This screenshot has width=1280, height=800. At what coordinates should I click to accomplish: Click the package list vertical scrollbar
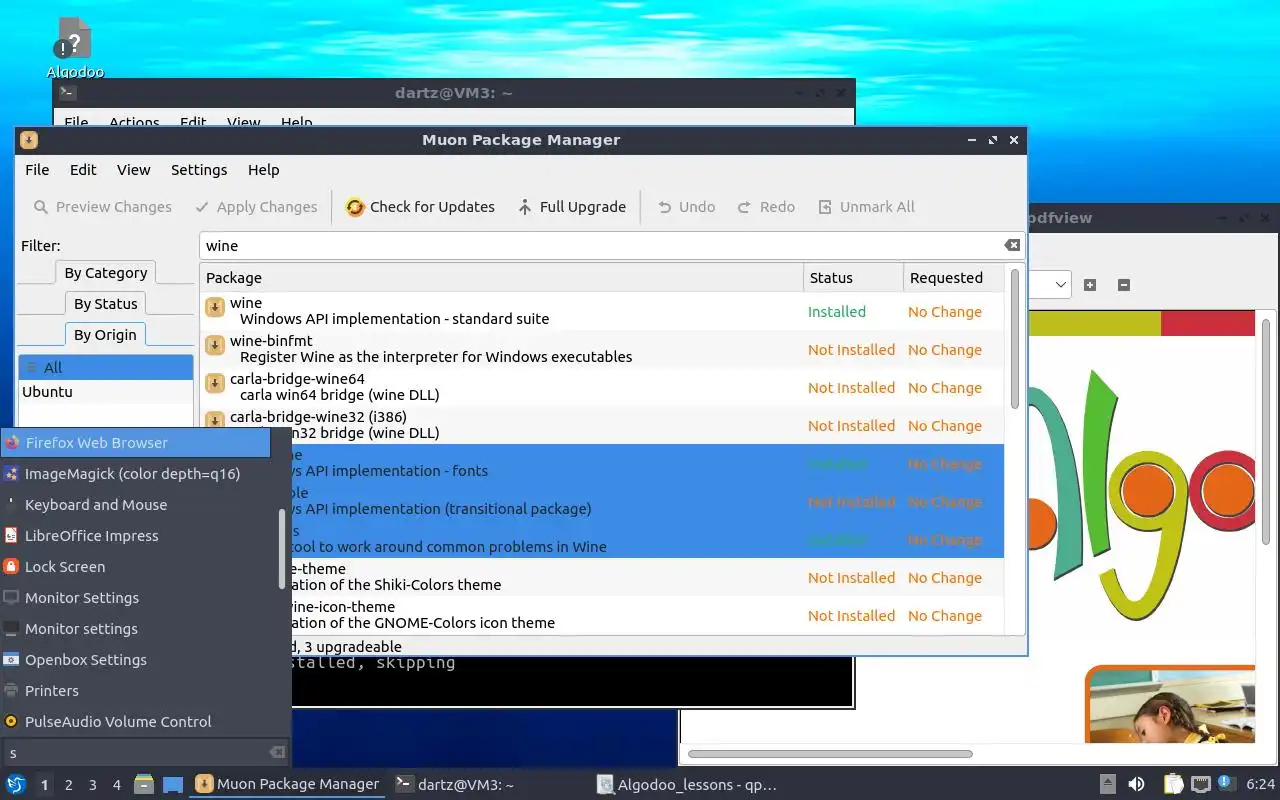click(1015, 340)
